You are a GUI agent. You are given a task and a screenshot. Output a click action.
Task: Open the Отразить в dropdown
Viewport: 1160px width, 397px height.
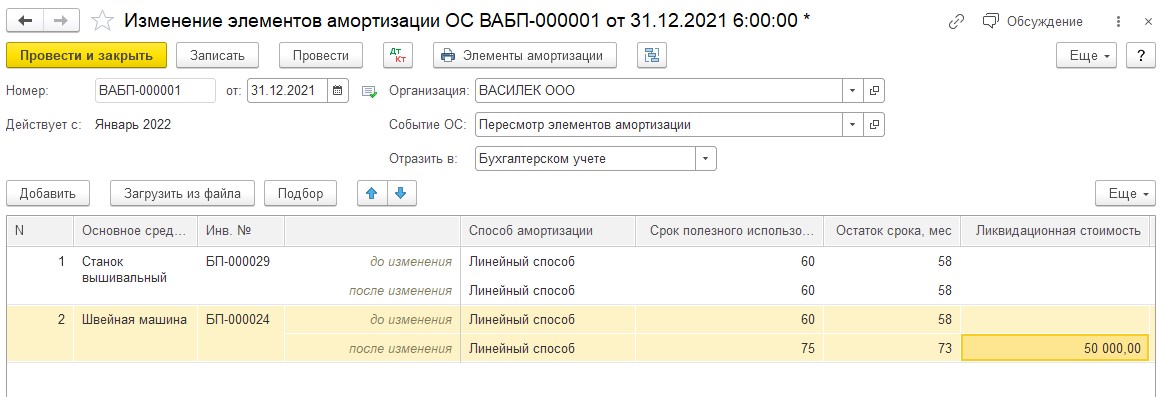point(706,159)
